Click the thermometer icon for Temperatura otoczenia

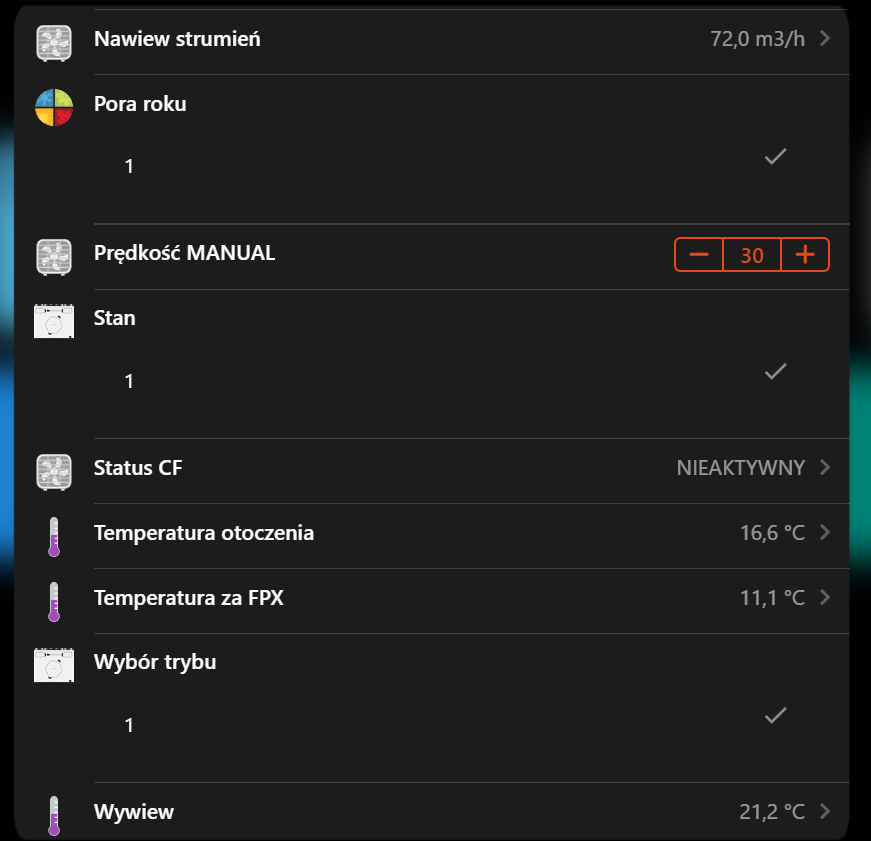click(54, 537)
